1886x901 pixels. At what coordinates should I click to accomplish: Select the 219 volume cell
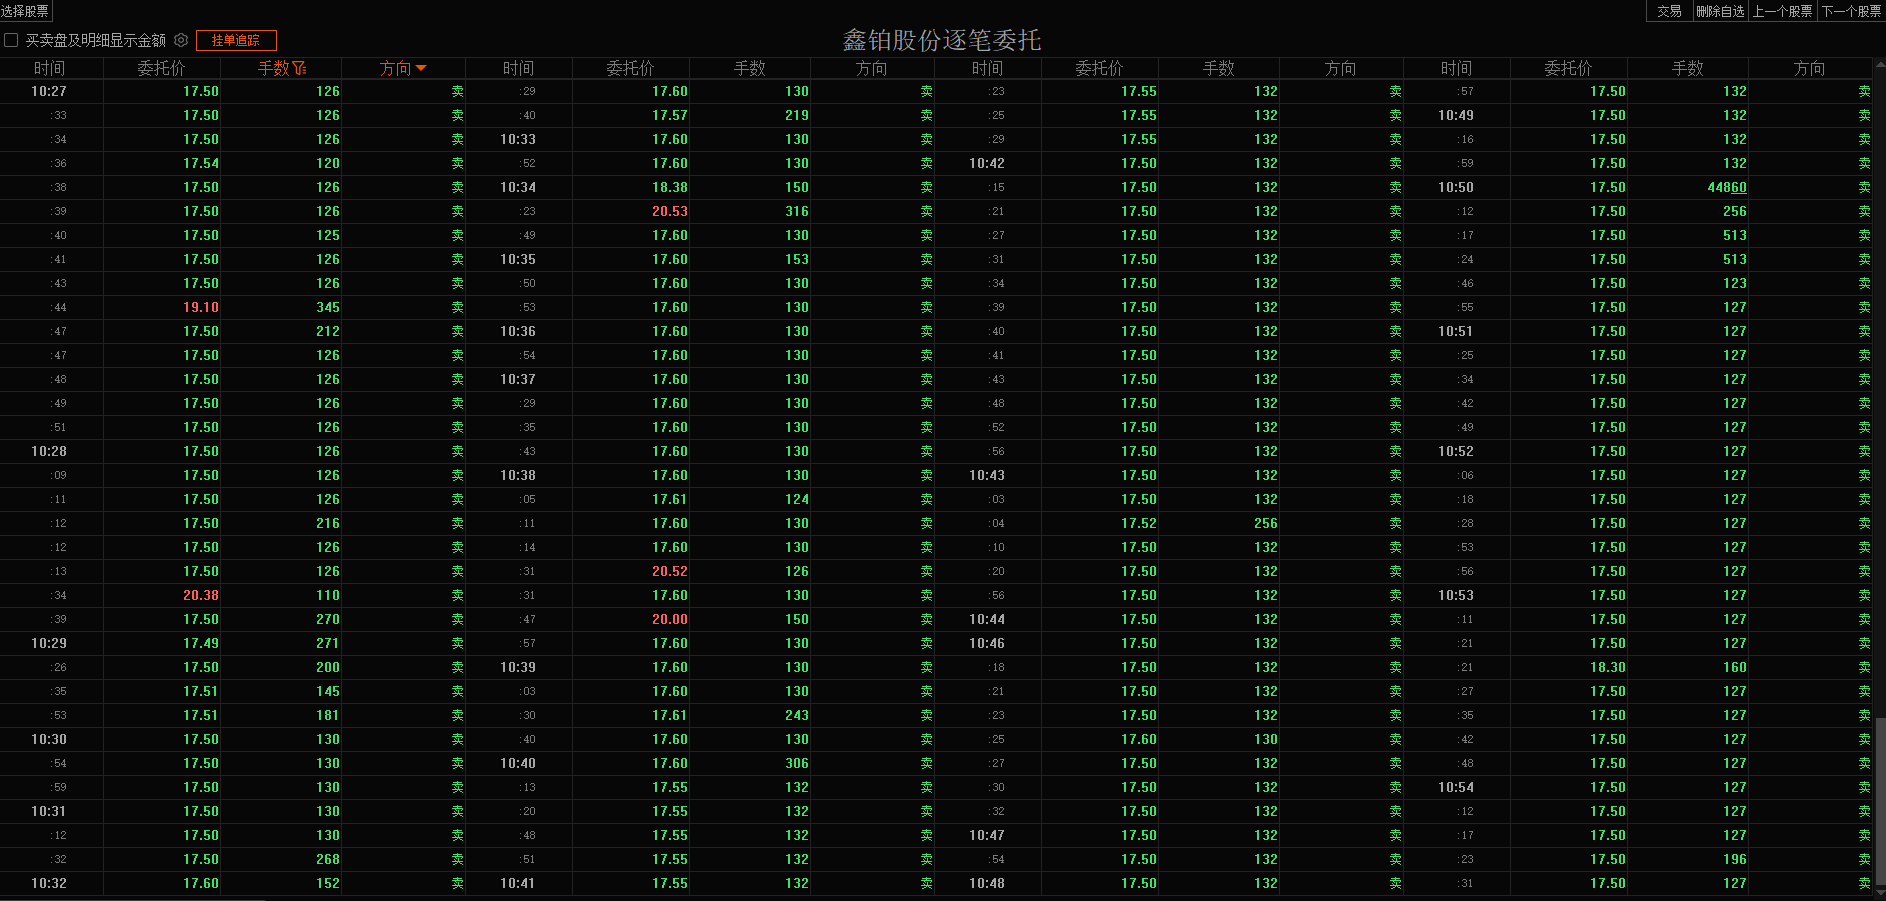tap(797, 115)
